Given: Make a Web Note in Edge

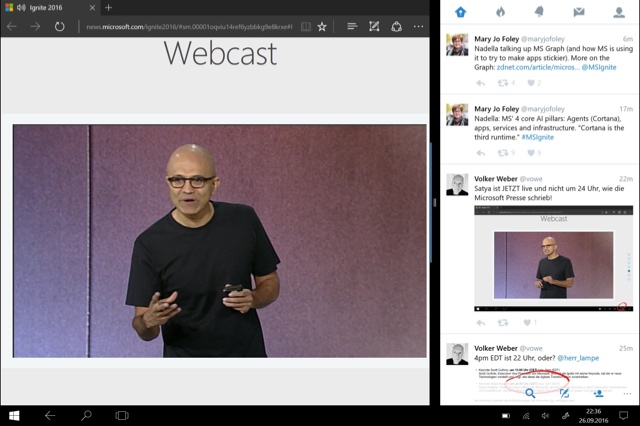Looking at the screenshot, I should pyautogui.click(x=373, y=27).
